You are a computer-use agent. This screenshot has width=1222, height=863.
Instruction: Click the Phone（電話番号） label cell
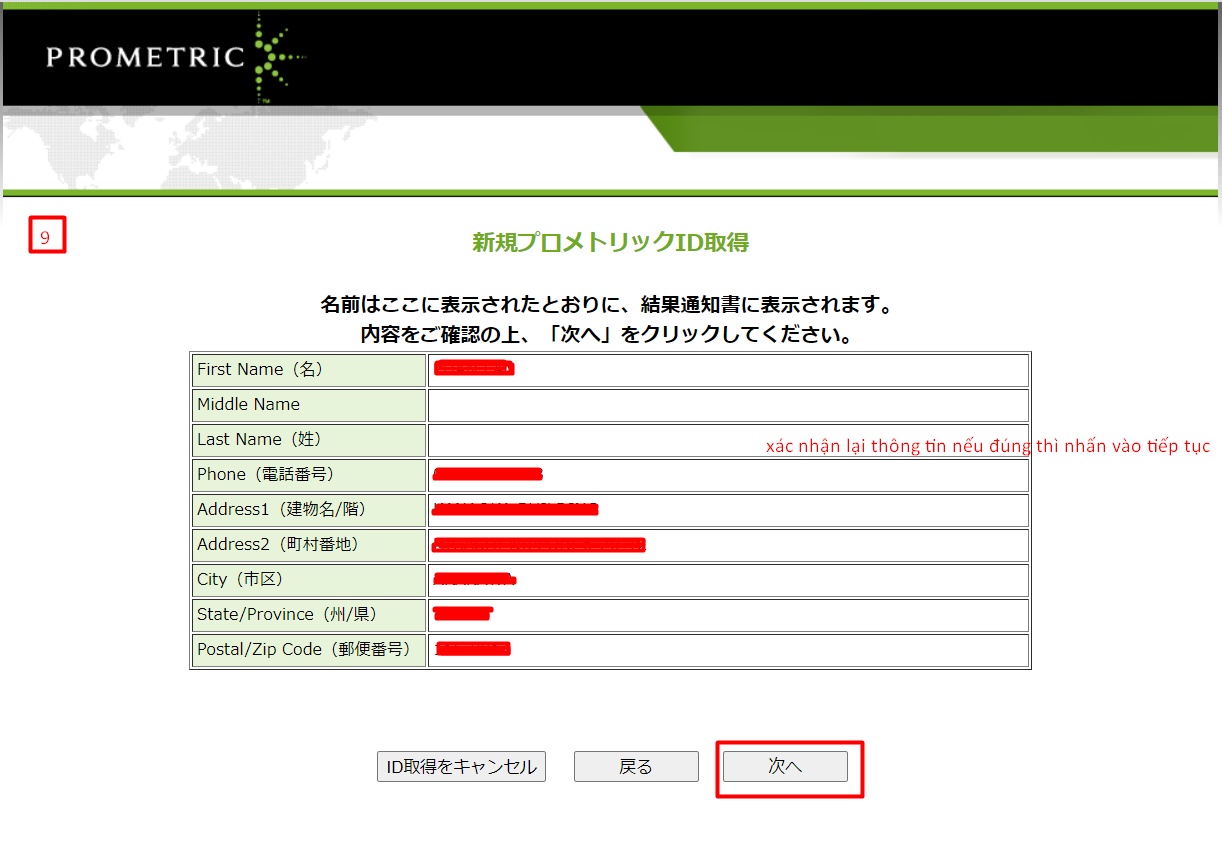[309, 475]
